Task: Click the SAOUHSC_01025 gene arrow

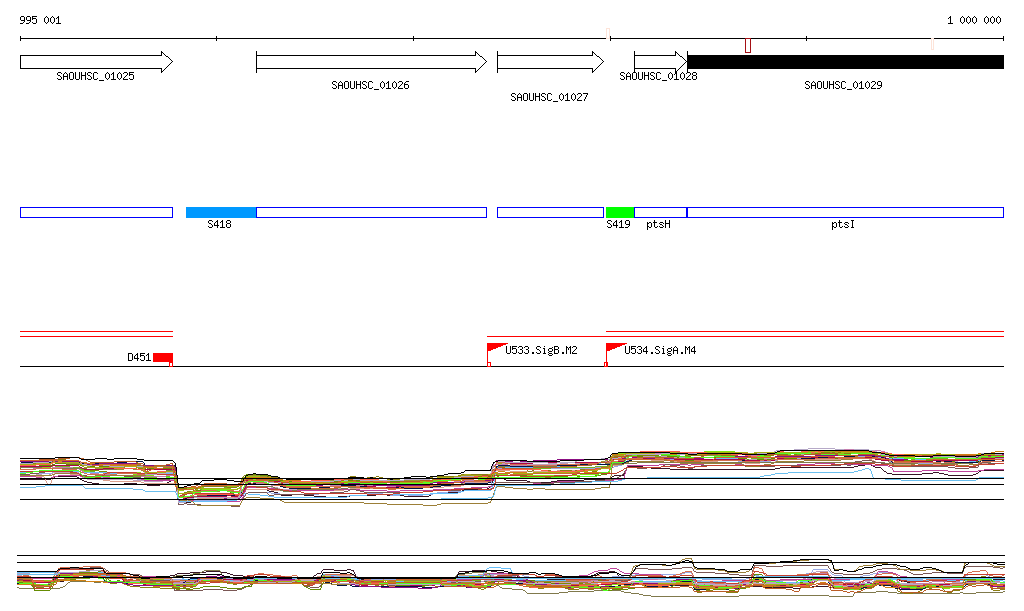Action: [x=96, y=62]
